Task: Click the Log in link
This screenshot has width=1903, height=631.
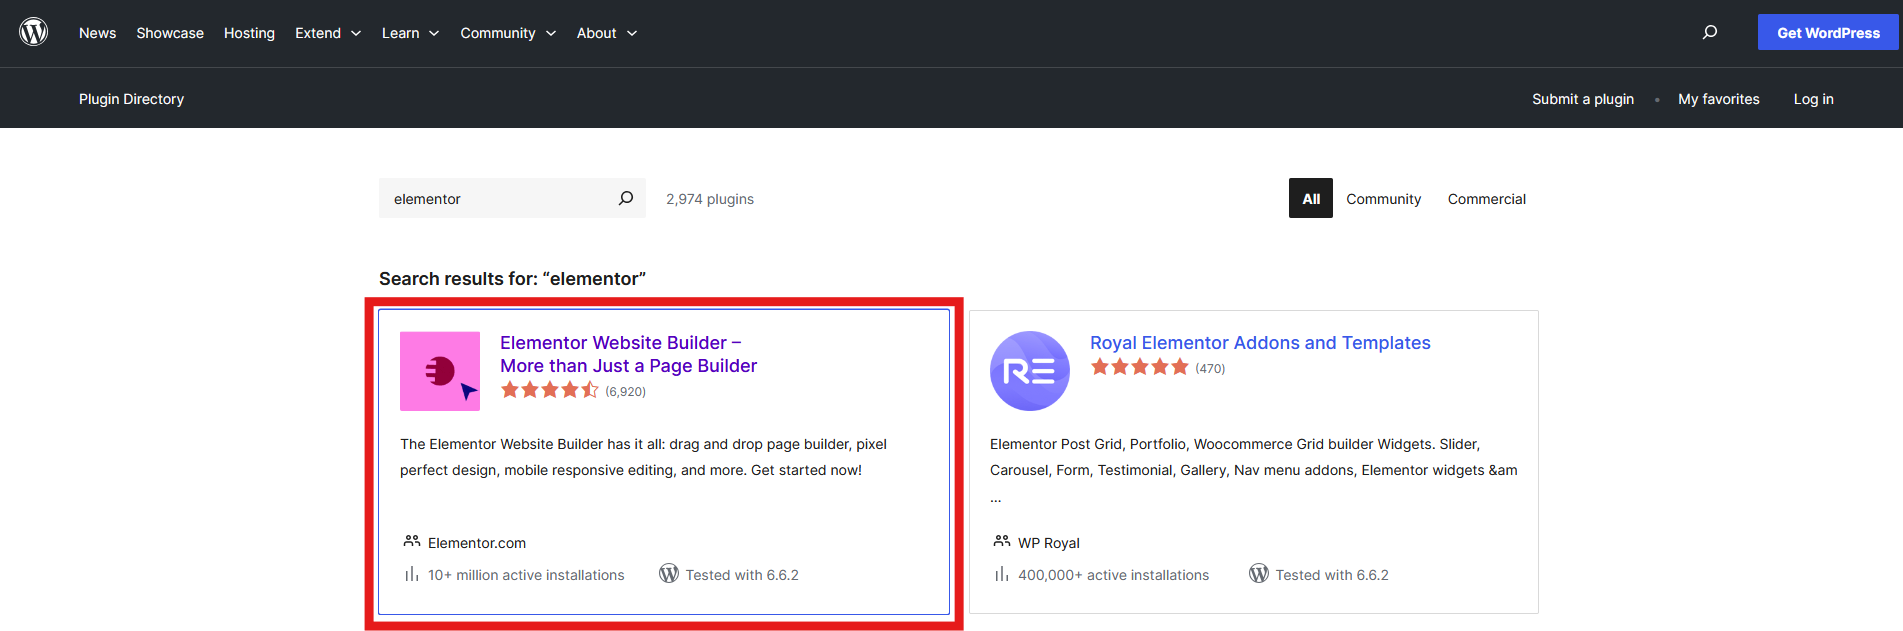Action: 1813,98
